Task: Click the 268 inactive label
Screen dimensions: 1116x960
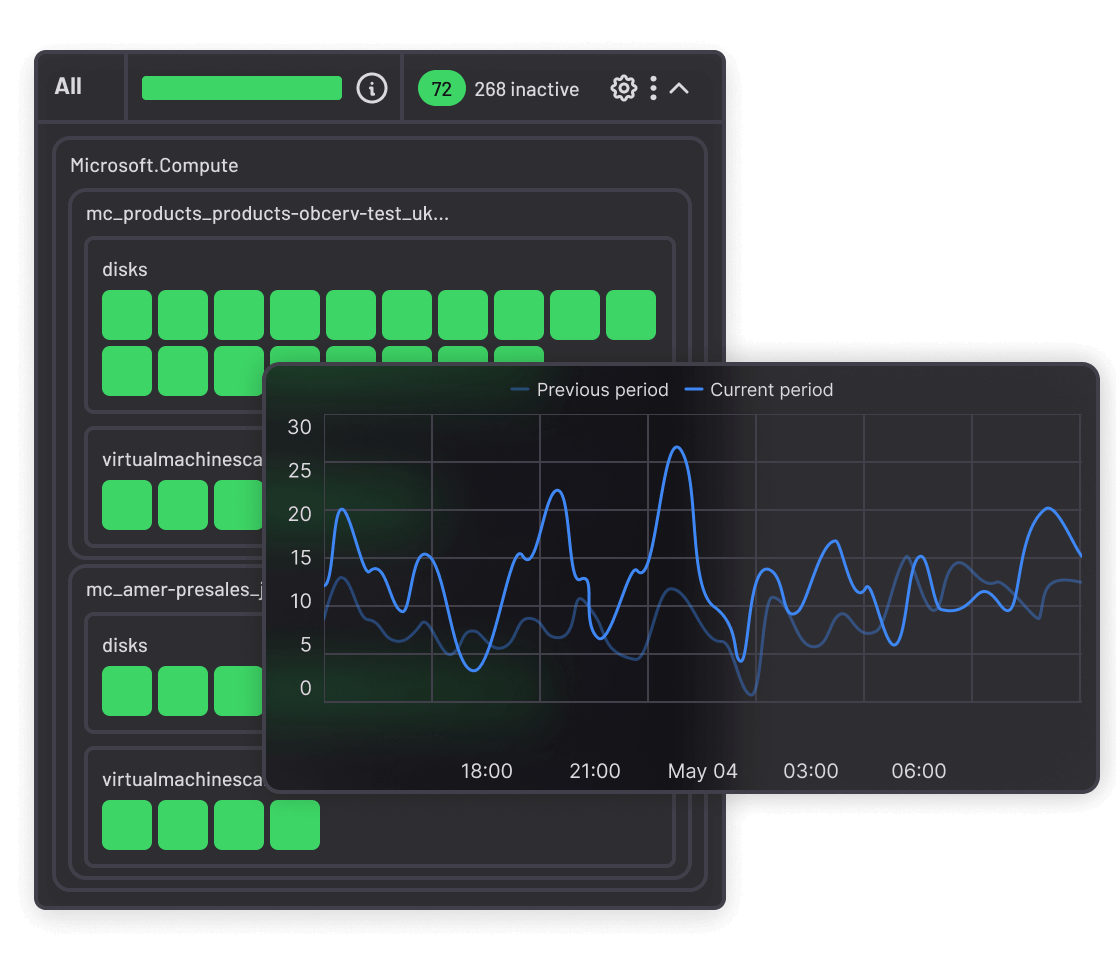Action: (x=526, y=89)
